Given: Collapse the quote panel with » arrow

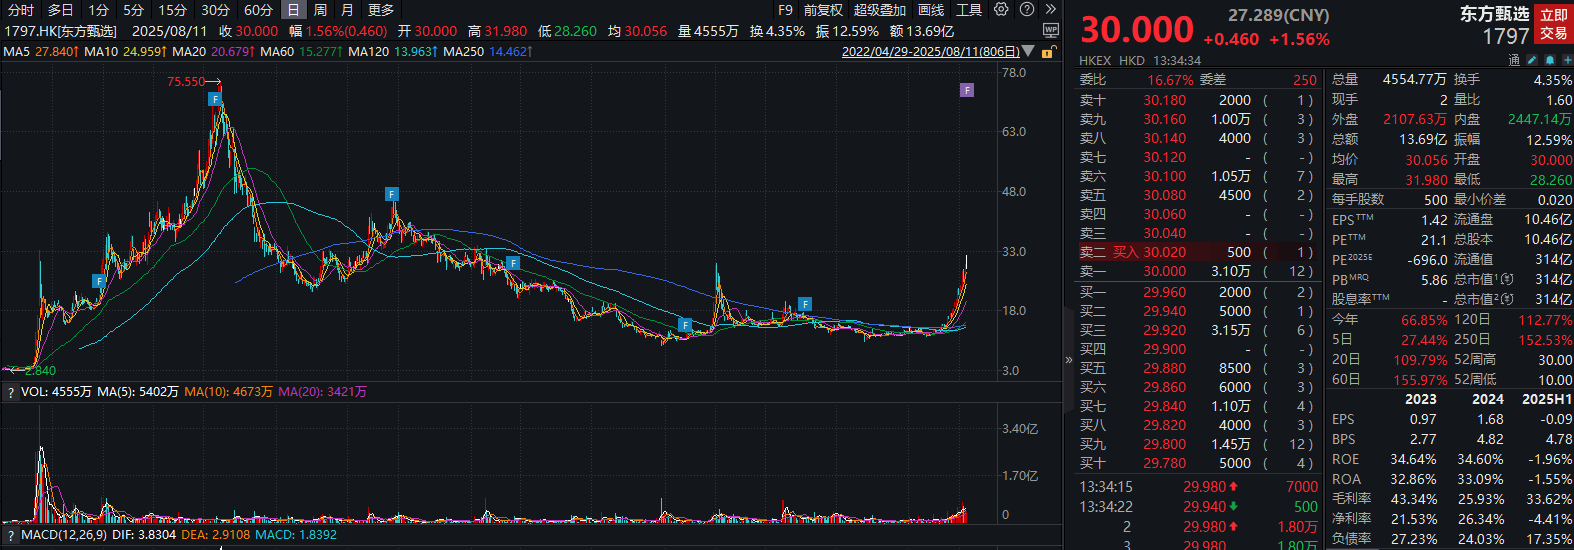Looking at the screenshot, I should tap(1069, 360).
